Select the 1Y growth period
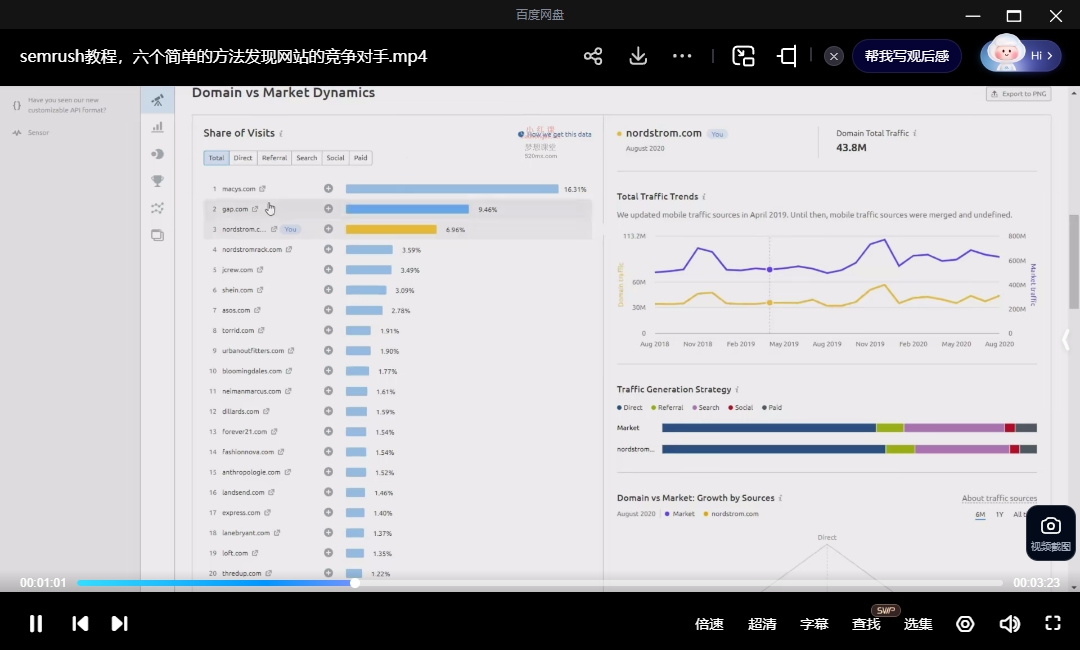Viewport: 1080px width, 650px height. point(999,514)
